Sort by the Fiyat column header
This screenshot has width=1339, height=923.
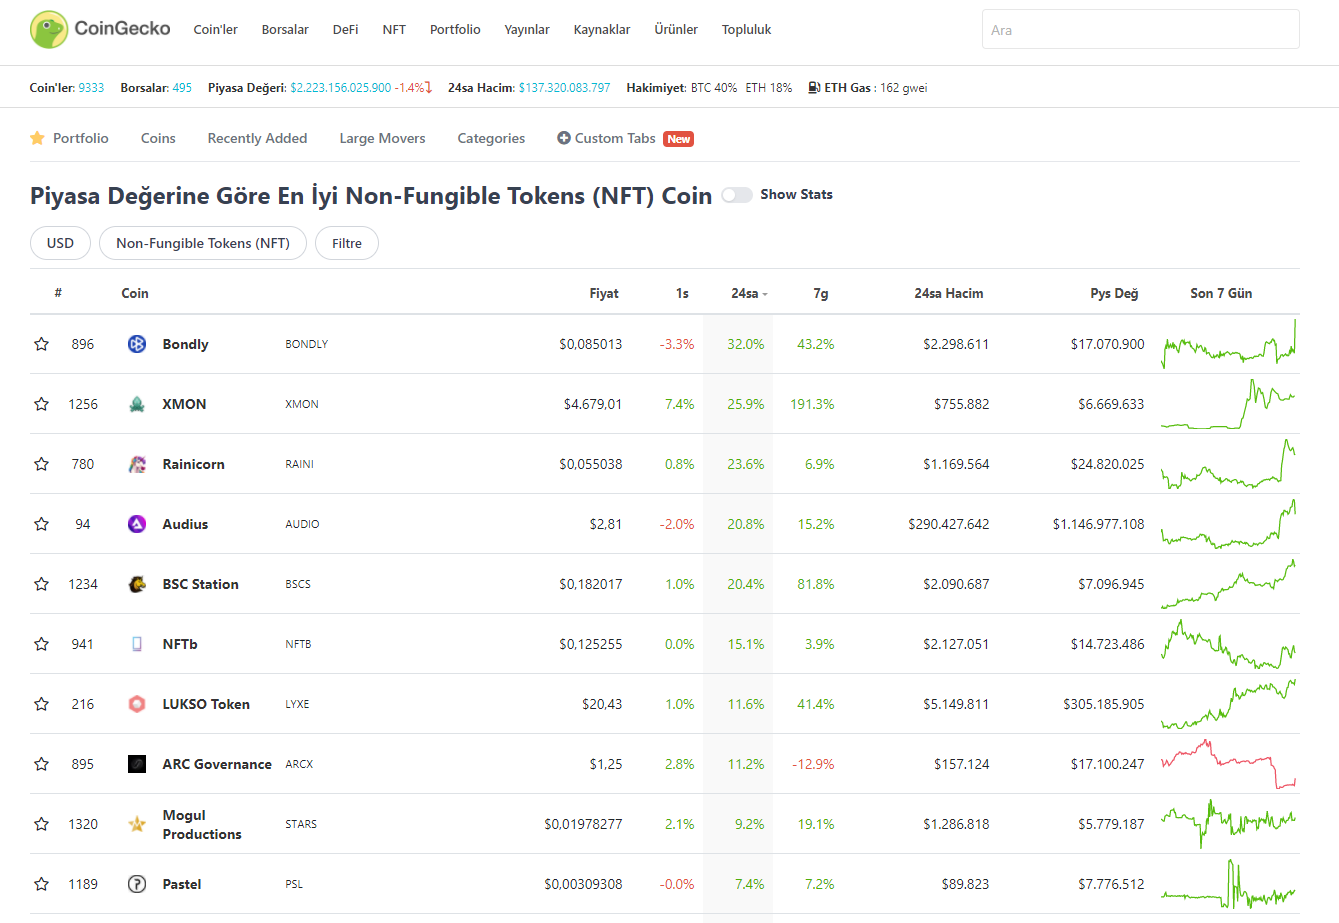604,293
